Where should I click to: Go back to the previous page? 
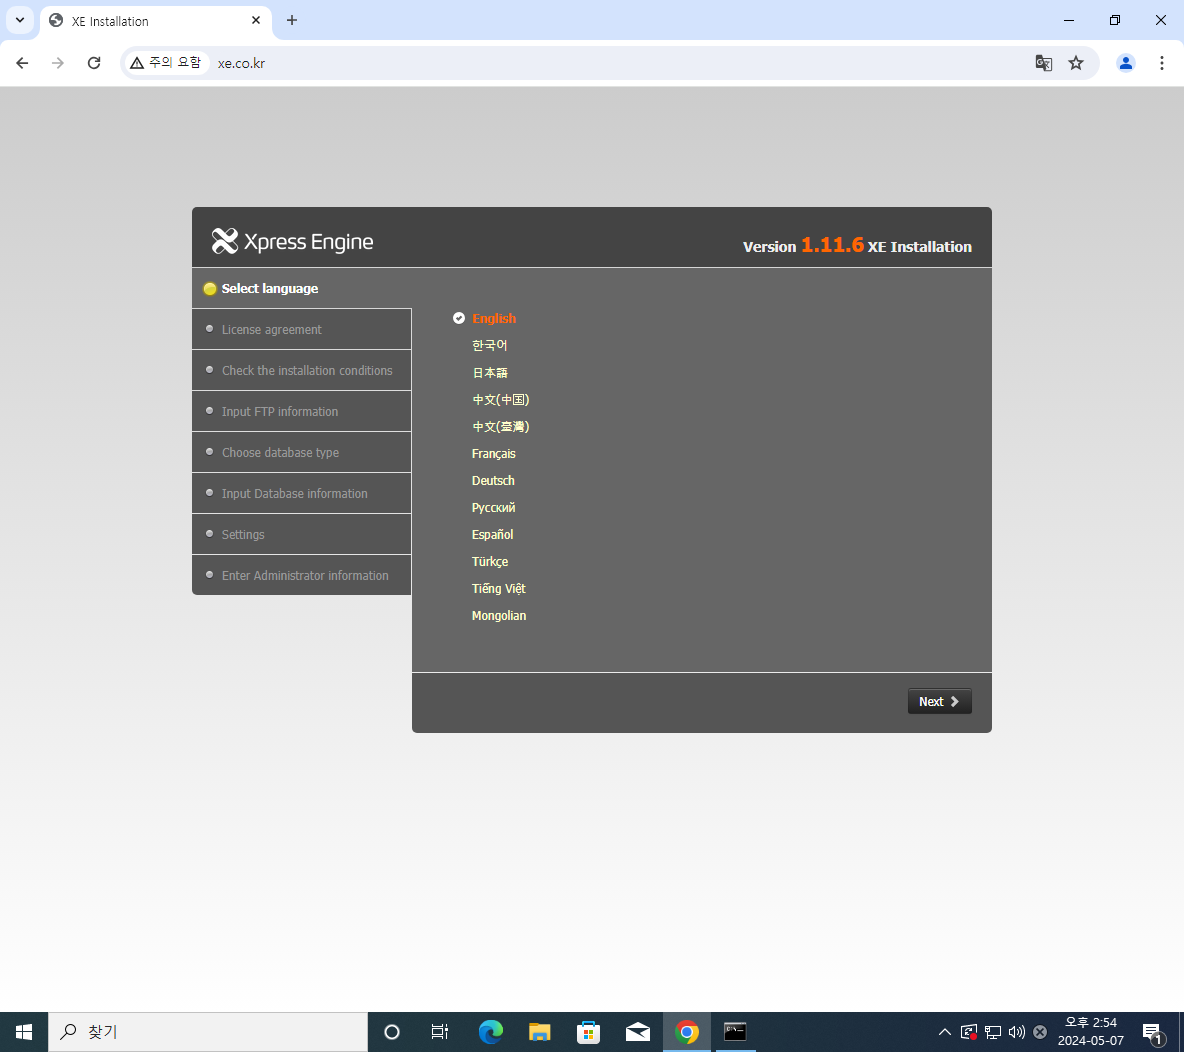[22, 63]
